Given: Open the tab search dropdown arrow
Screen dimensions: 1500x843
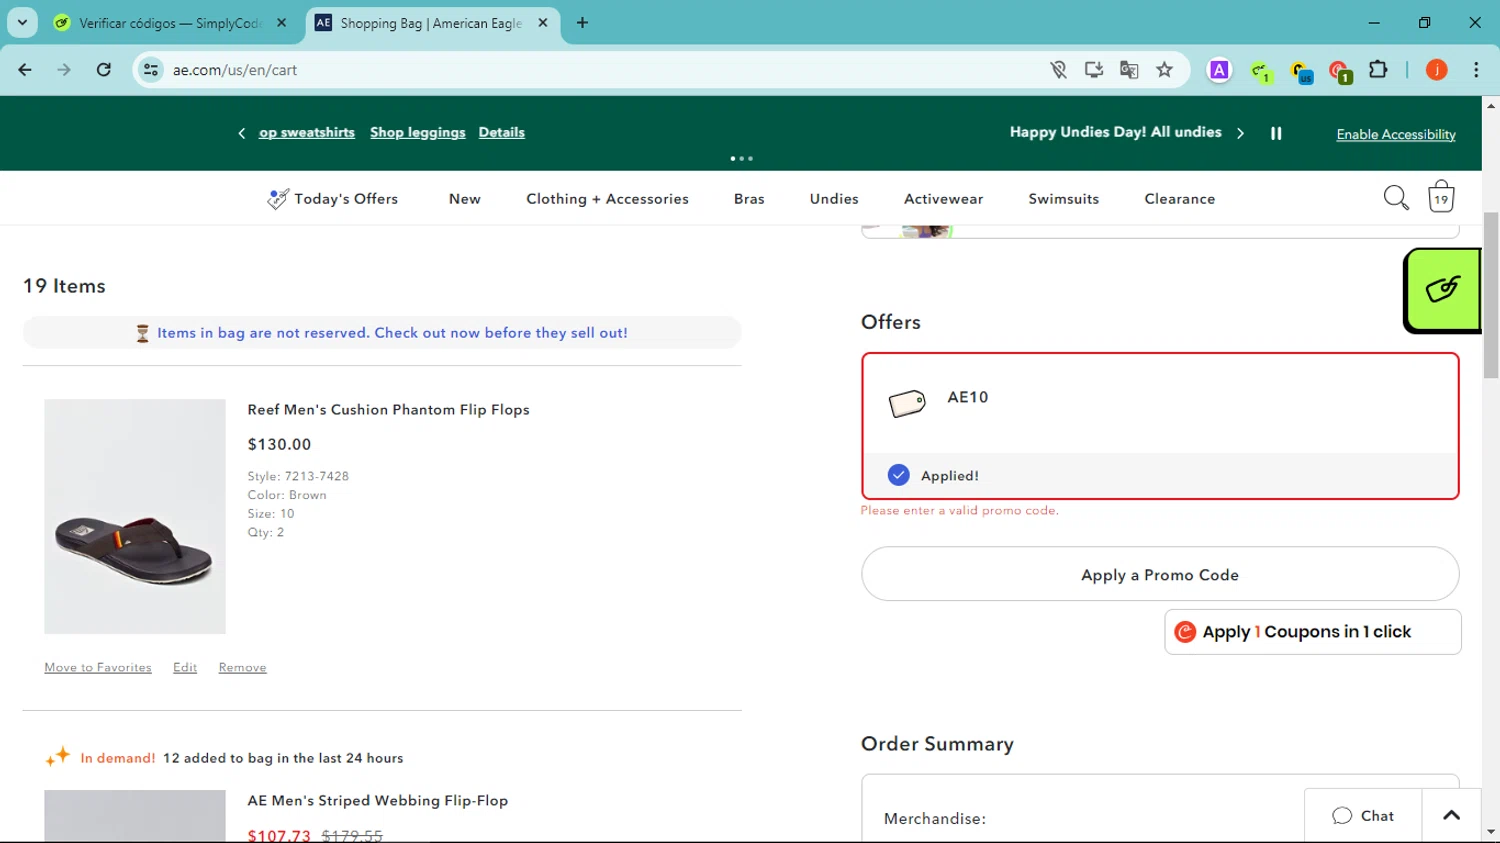Looking at the screenshot, I should 22,22.
